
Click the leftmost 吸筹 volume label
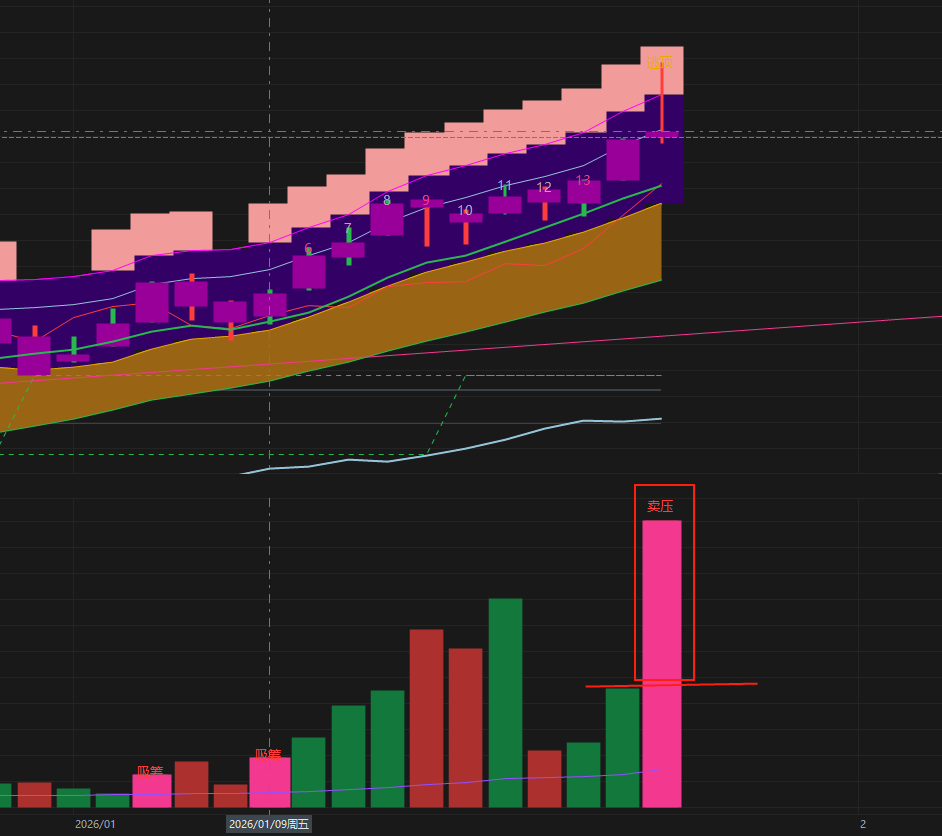150,771
